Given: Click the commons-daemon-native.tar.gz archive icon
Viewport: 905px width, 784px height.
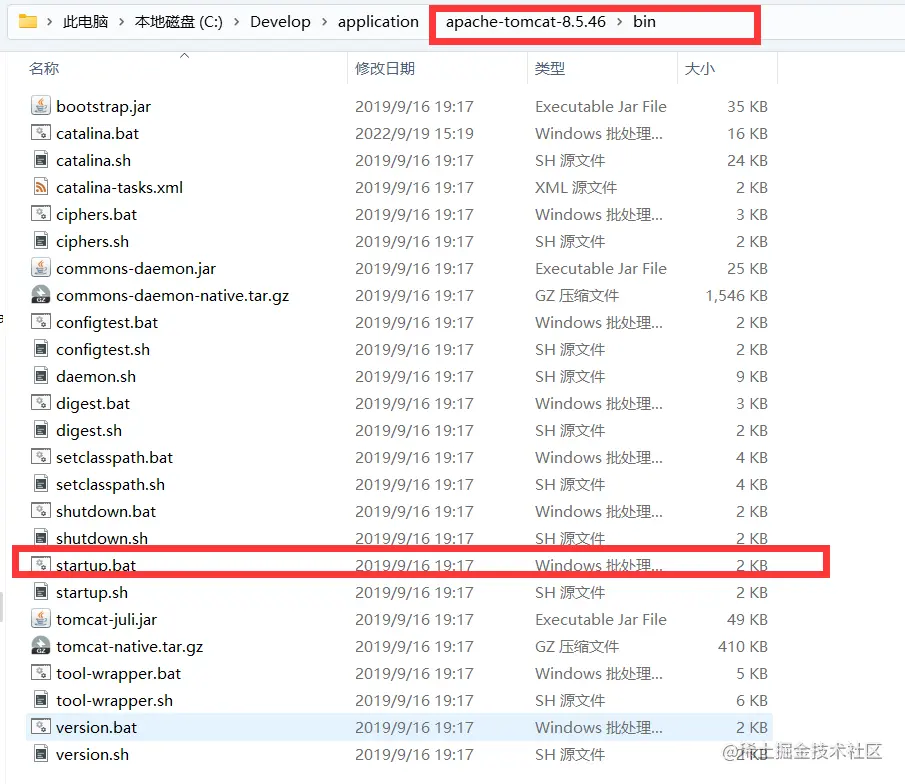Looking at the screenshot, I should click(x=40, y=295).
